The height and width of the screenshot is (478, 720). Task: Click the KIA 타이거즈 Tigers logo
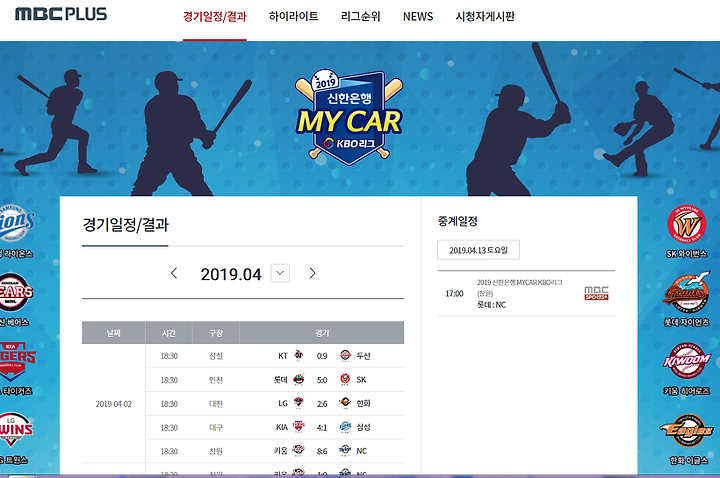17,361
